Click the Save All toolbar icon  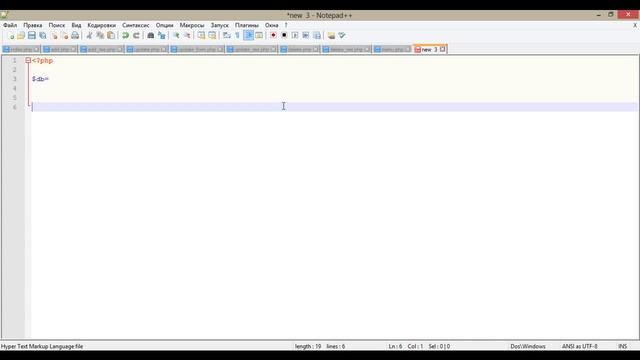(x=42, y=36)
